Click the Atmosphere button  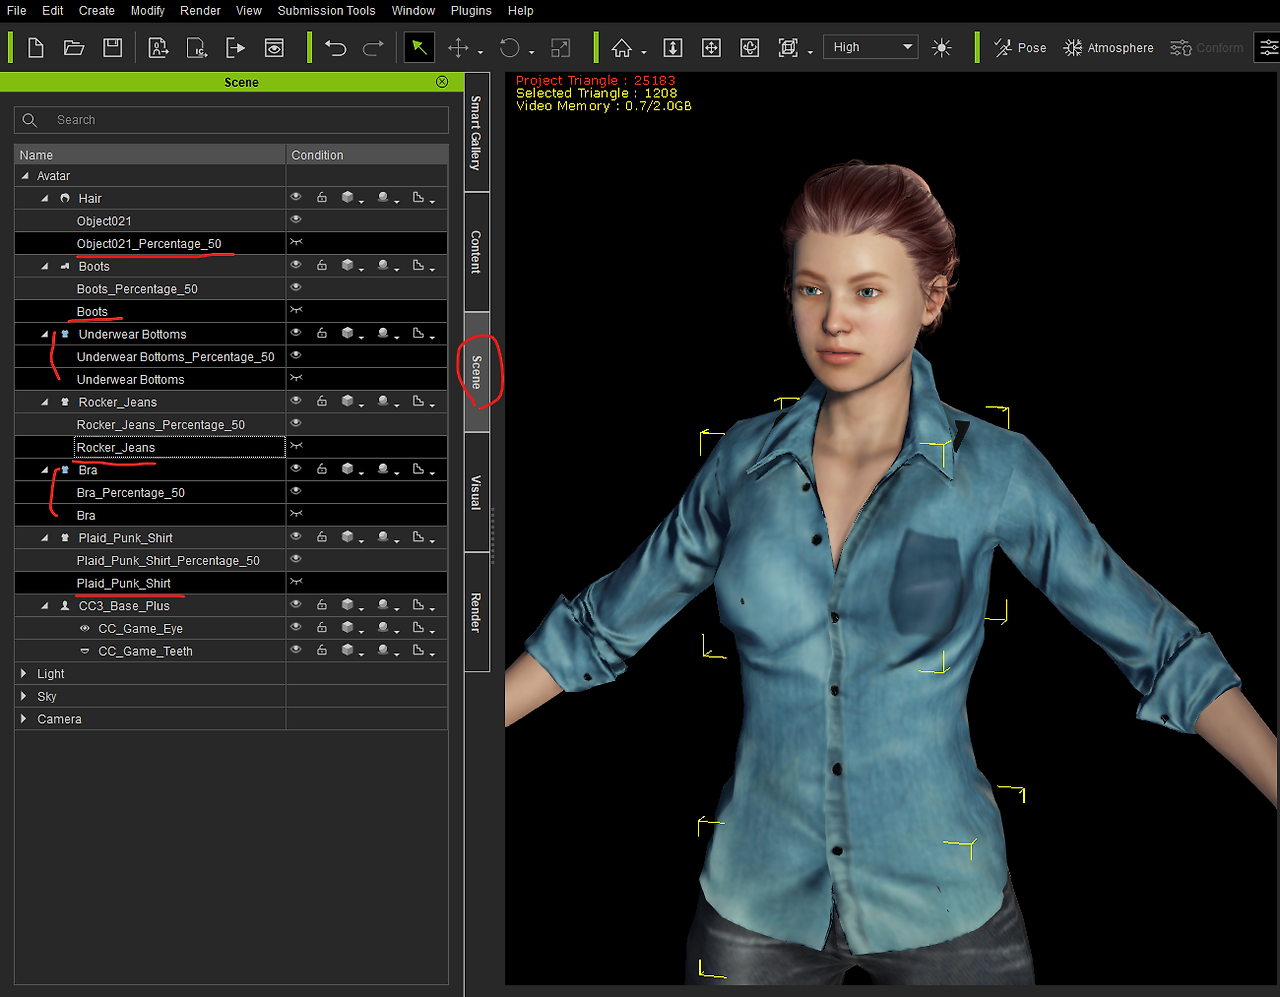(x=1109, y=48)
